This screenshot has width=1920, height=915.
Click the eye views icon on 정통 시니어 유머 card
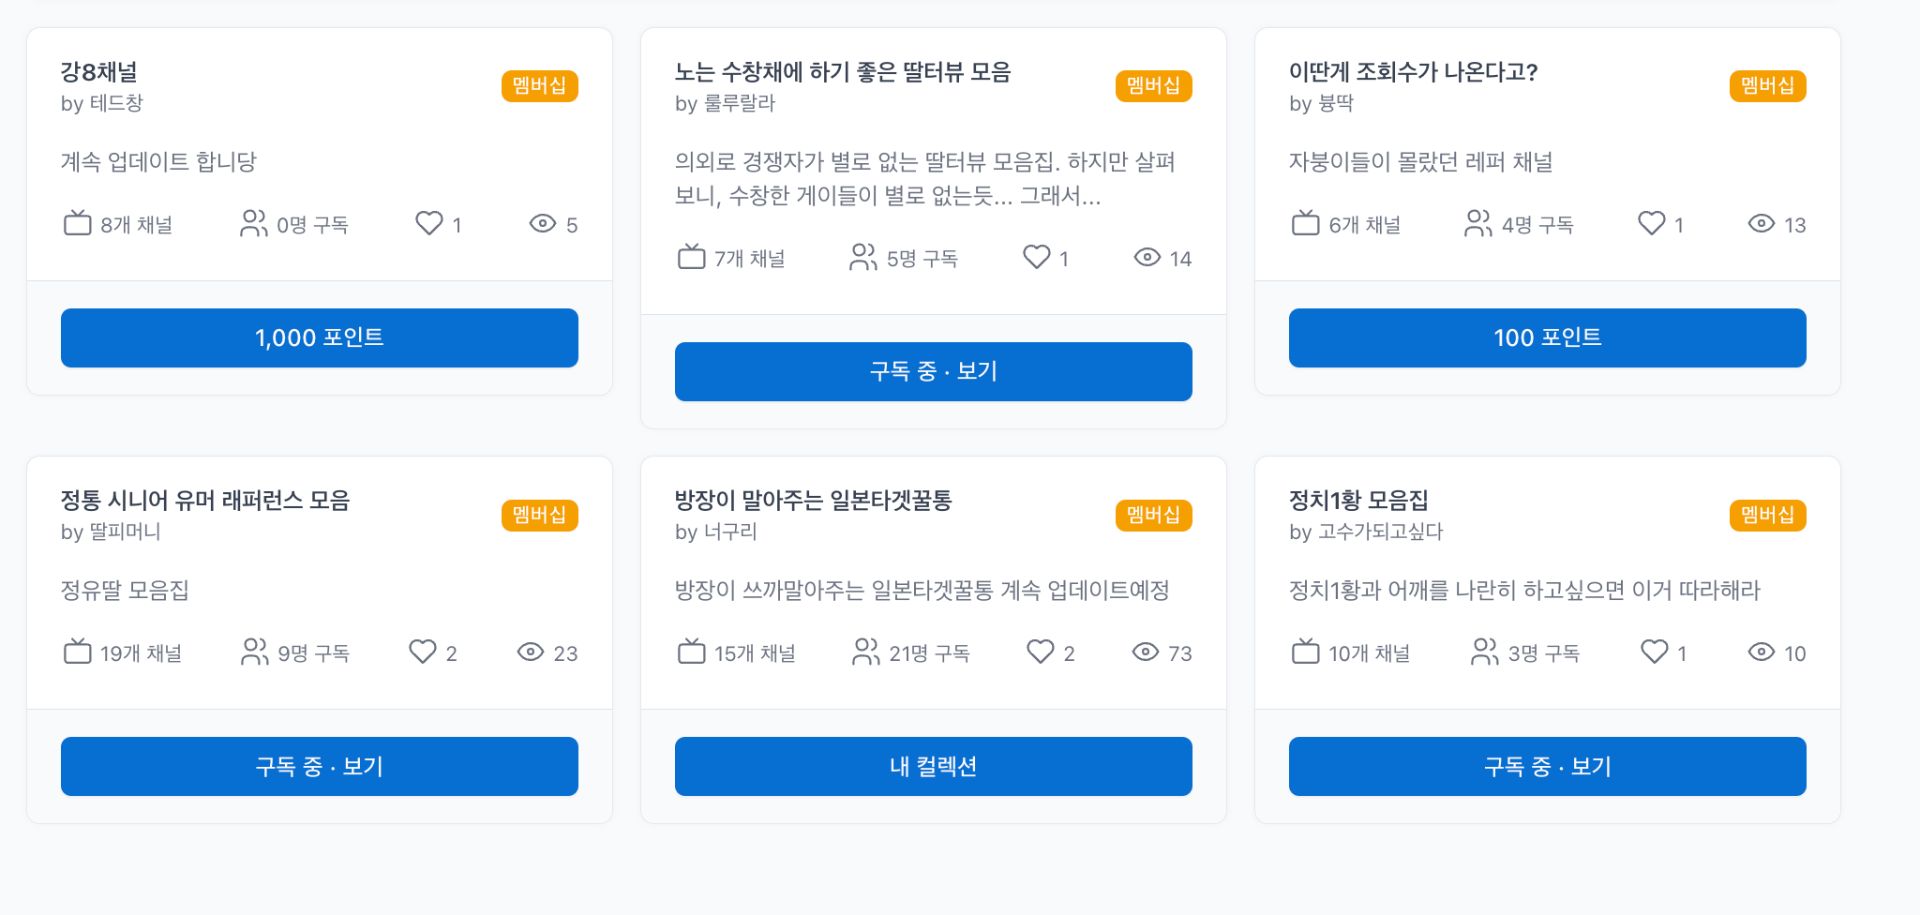click(530, 652)
